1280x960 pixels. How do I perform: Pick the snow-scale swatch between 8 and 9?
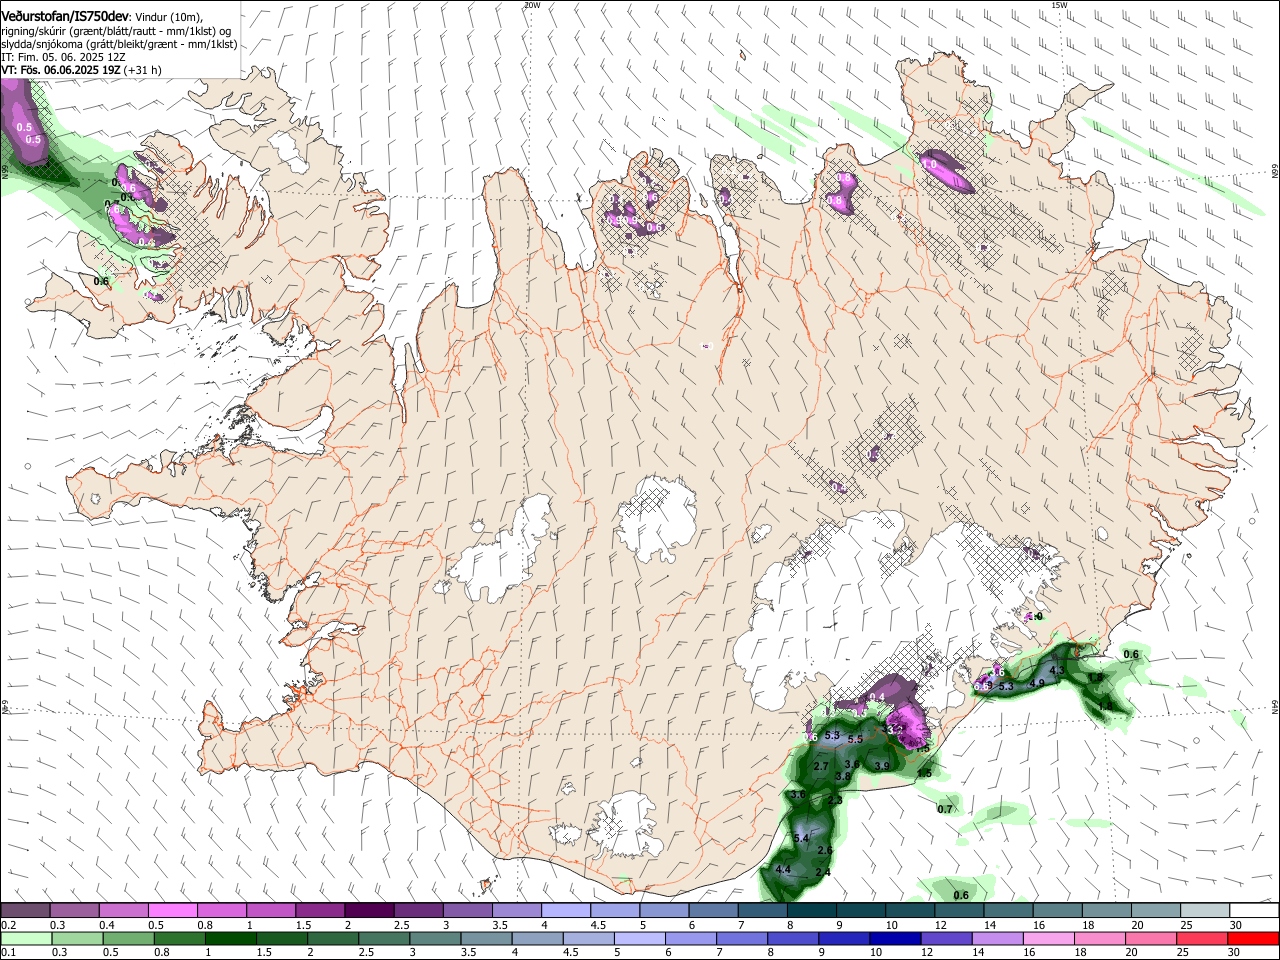click(812, 910)
